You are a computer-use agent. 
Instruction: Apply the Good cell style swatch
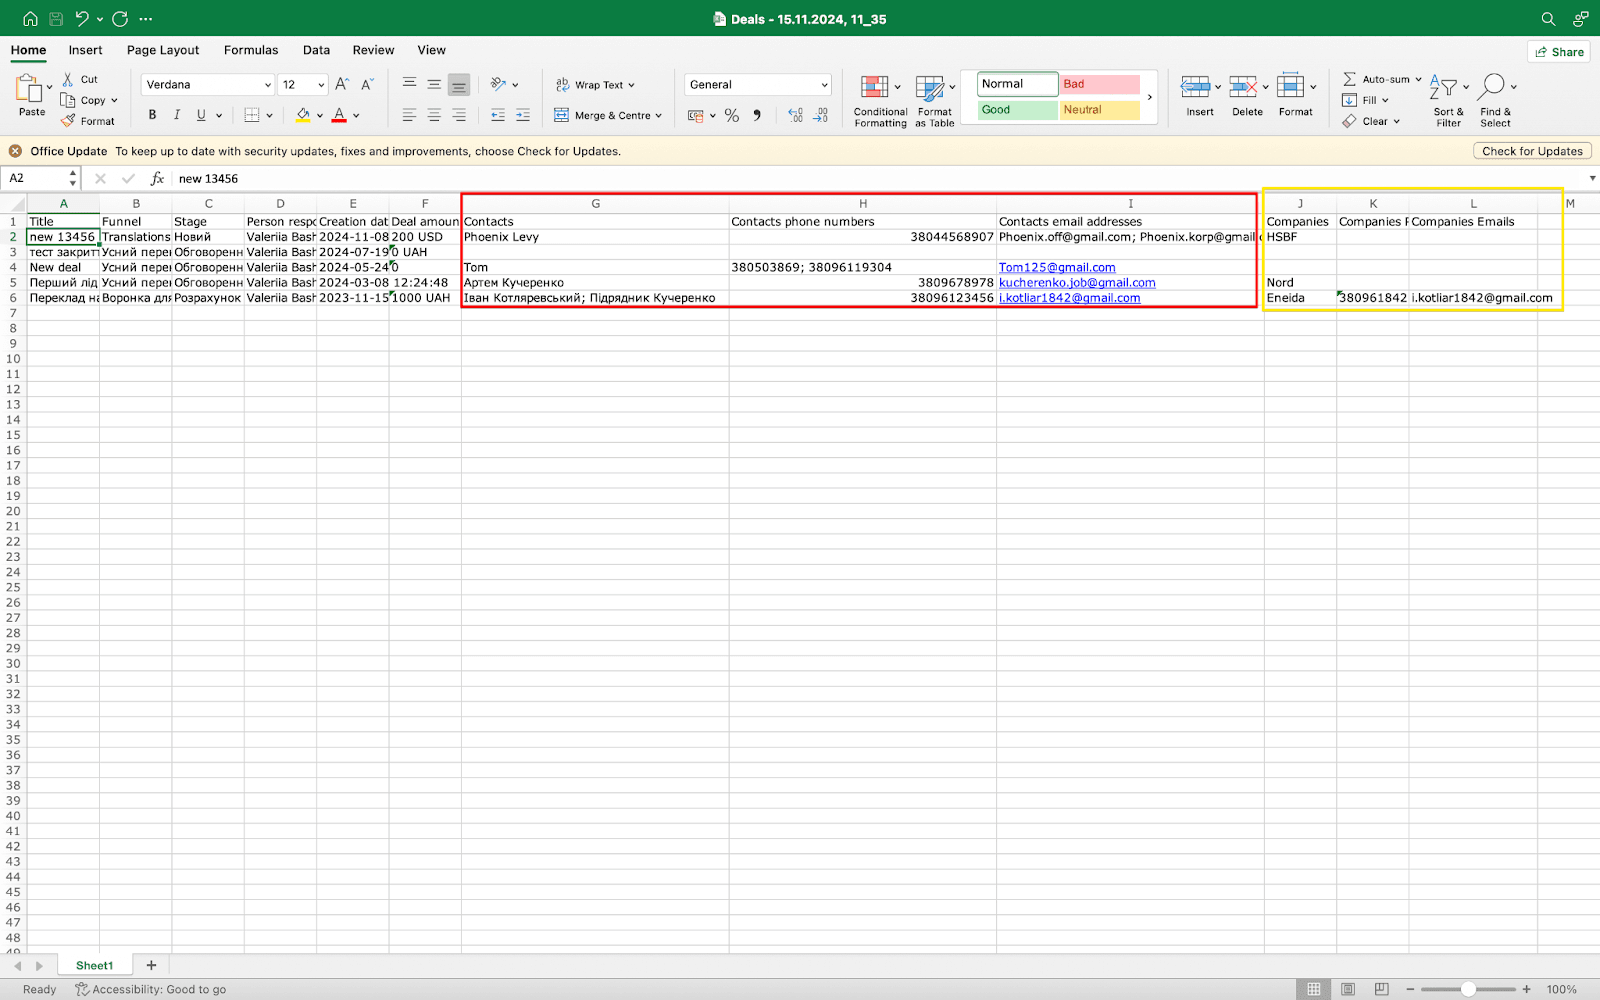point(1017,110)
